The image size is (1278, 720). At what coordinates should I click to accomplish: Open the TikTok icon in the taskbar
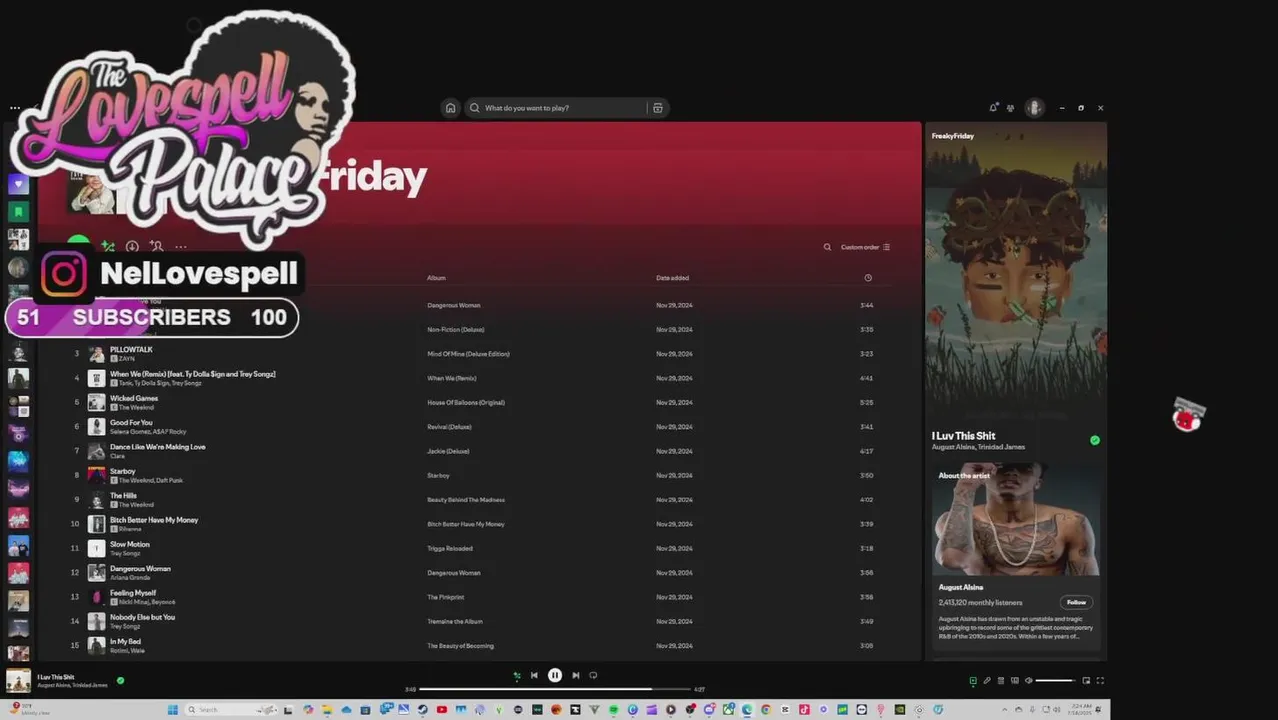804,710
